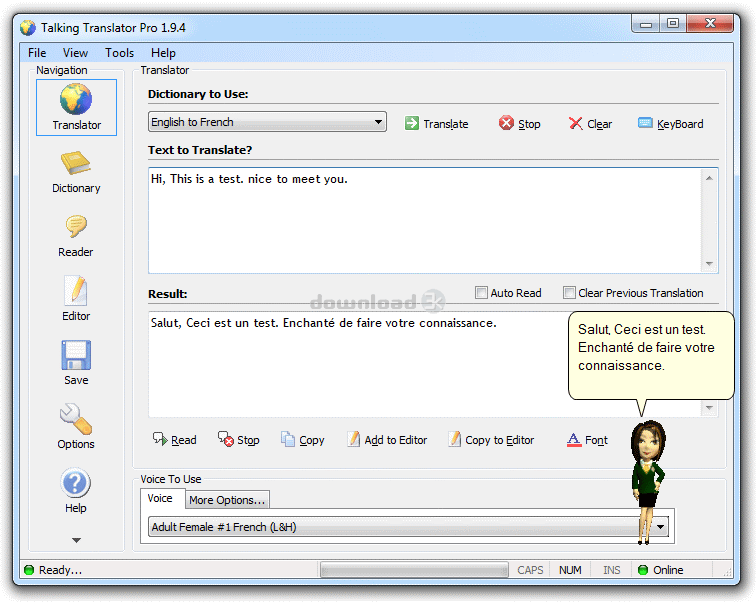Click the NUM status bar indicator
This screenshot has height=602, width=756.
570,570
